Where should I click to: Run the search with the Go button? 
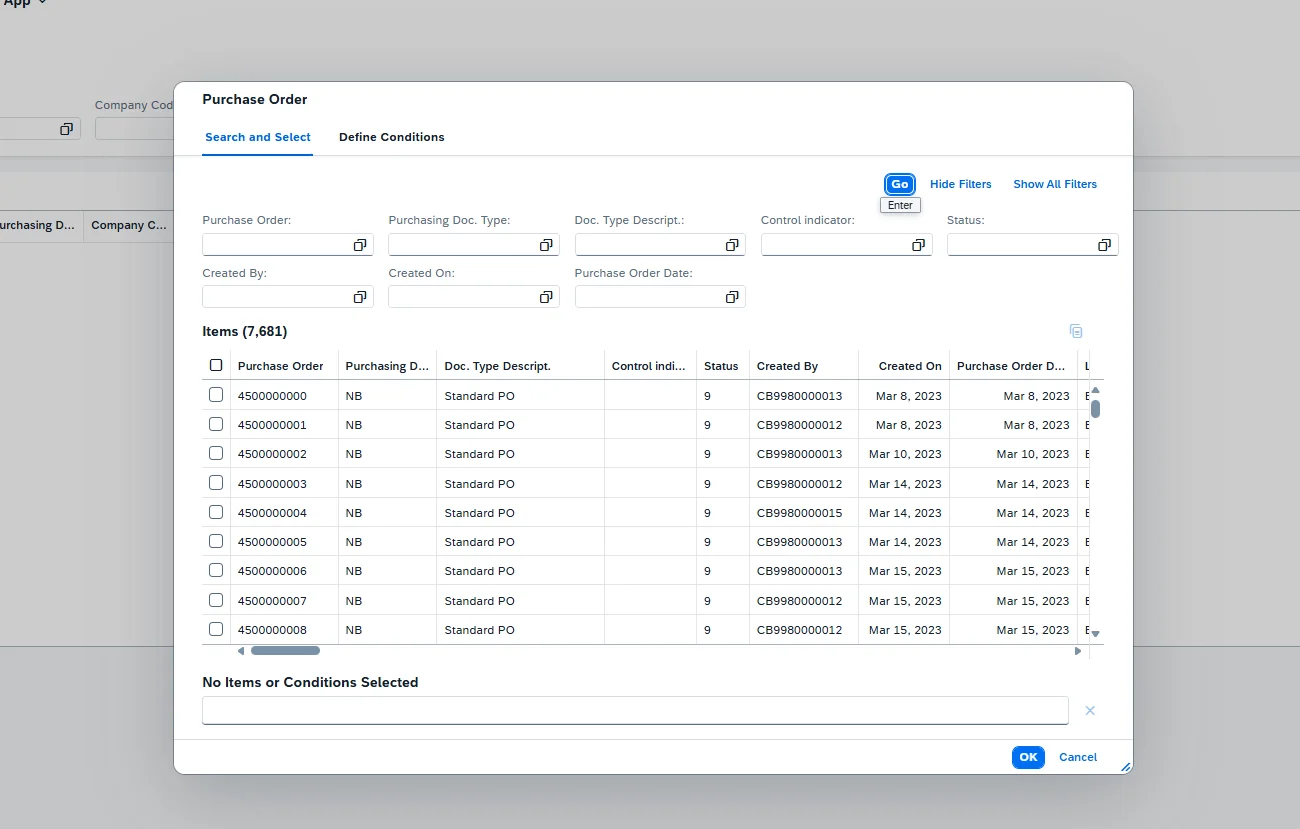(x=900, y=184)
